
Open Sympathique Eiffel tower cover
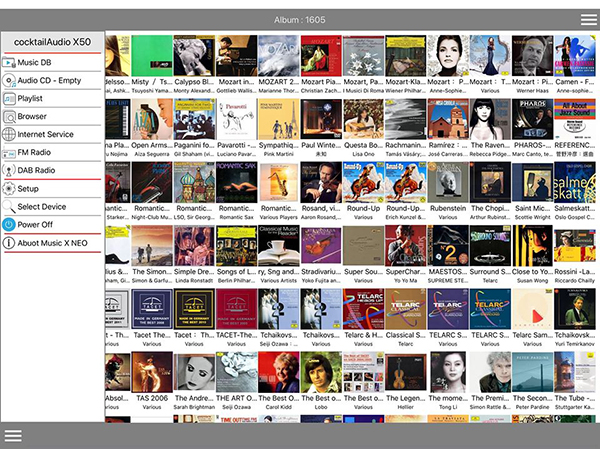(279, 119)
